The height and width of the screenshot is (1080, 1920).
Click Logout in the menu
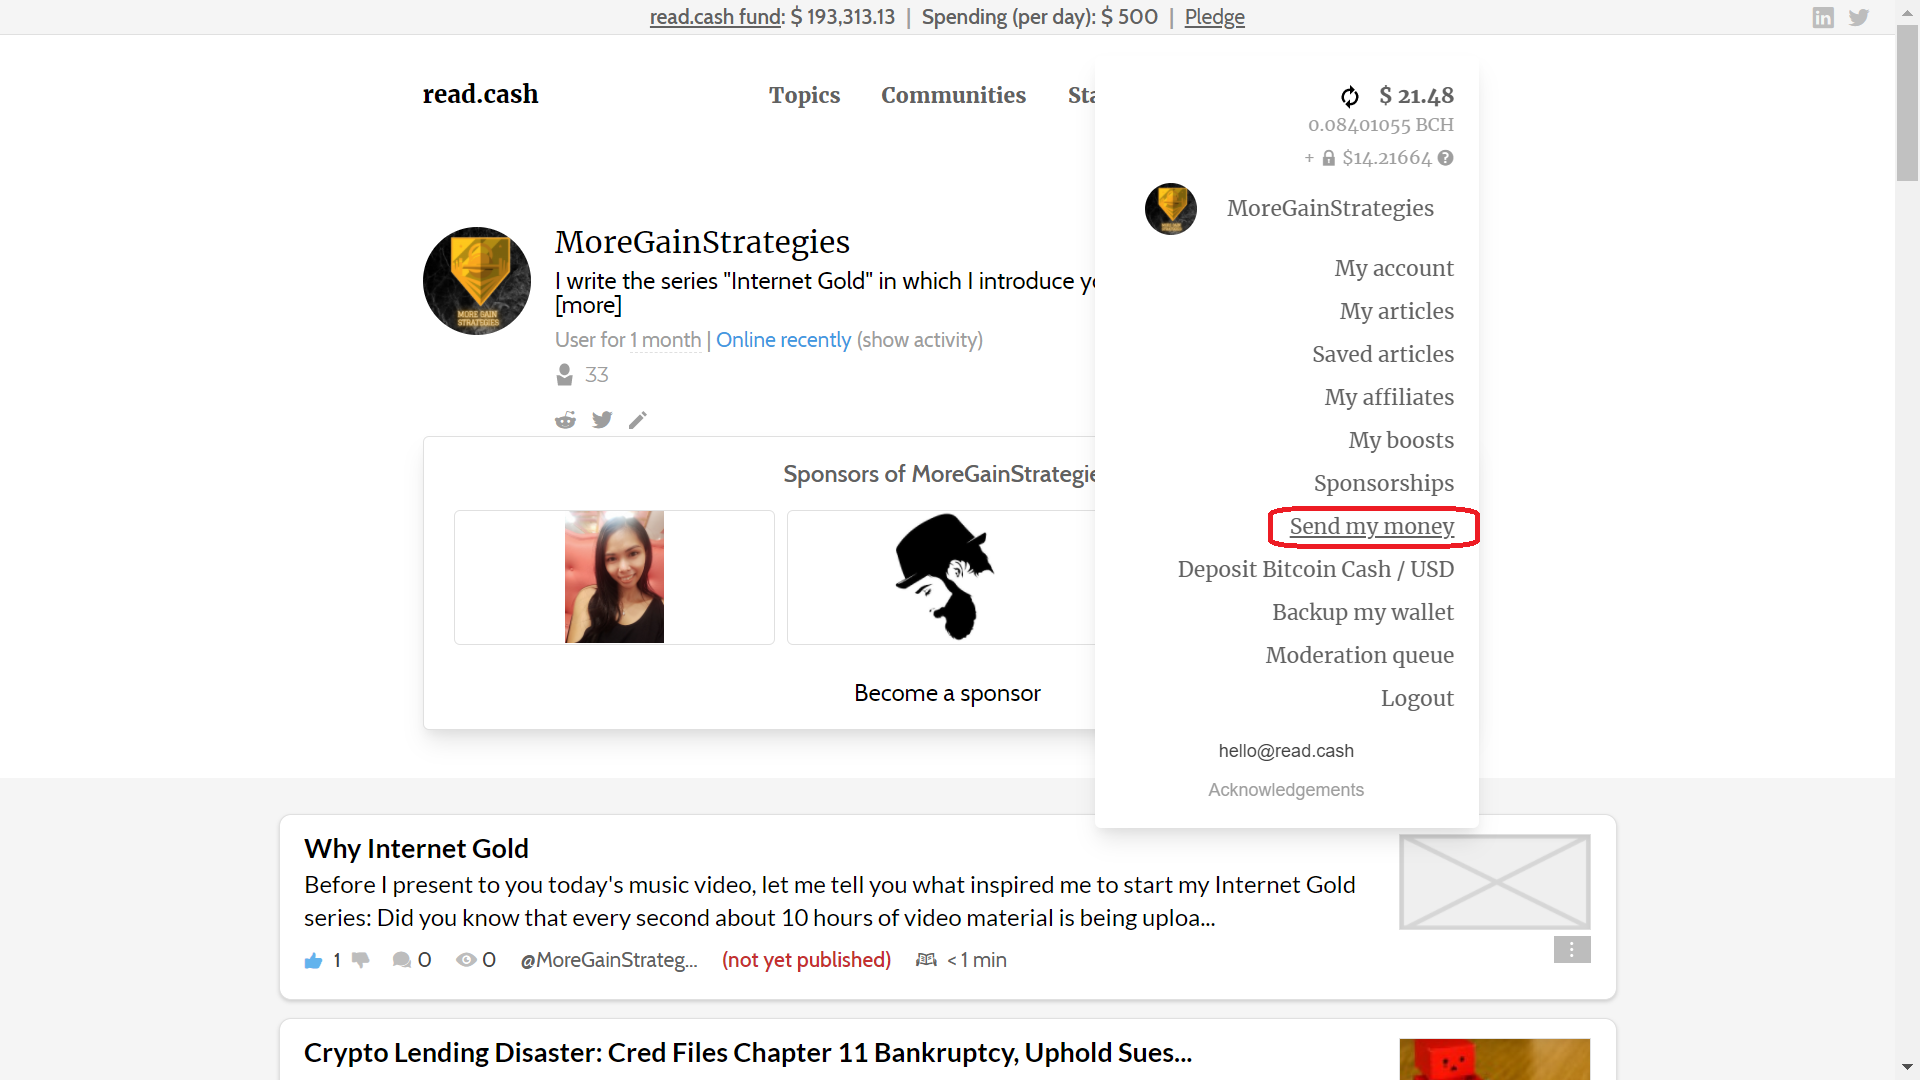pyautogui.click(x=1417, y=698)
